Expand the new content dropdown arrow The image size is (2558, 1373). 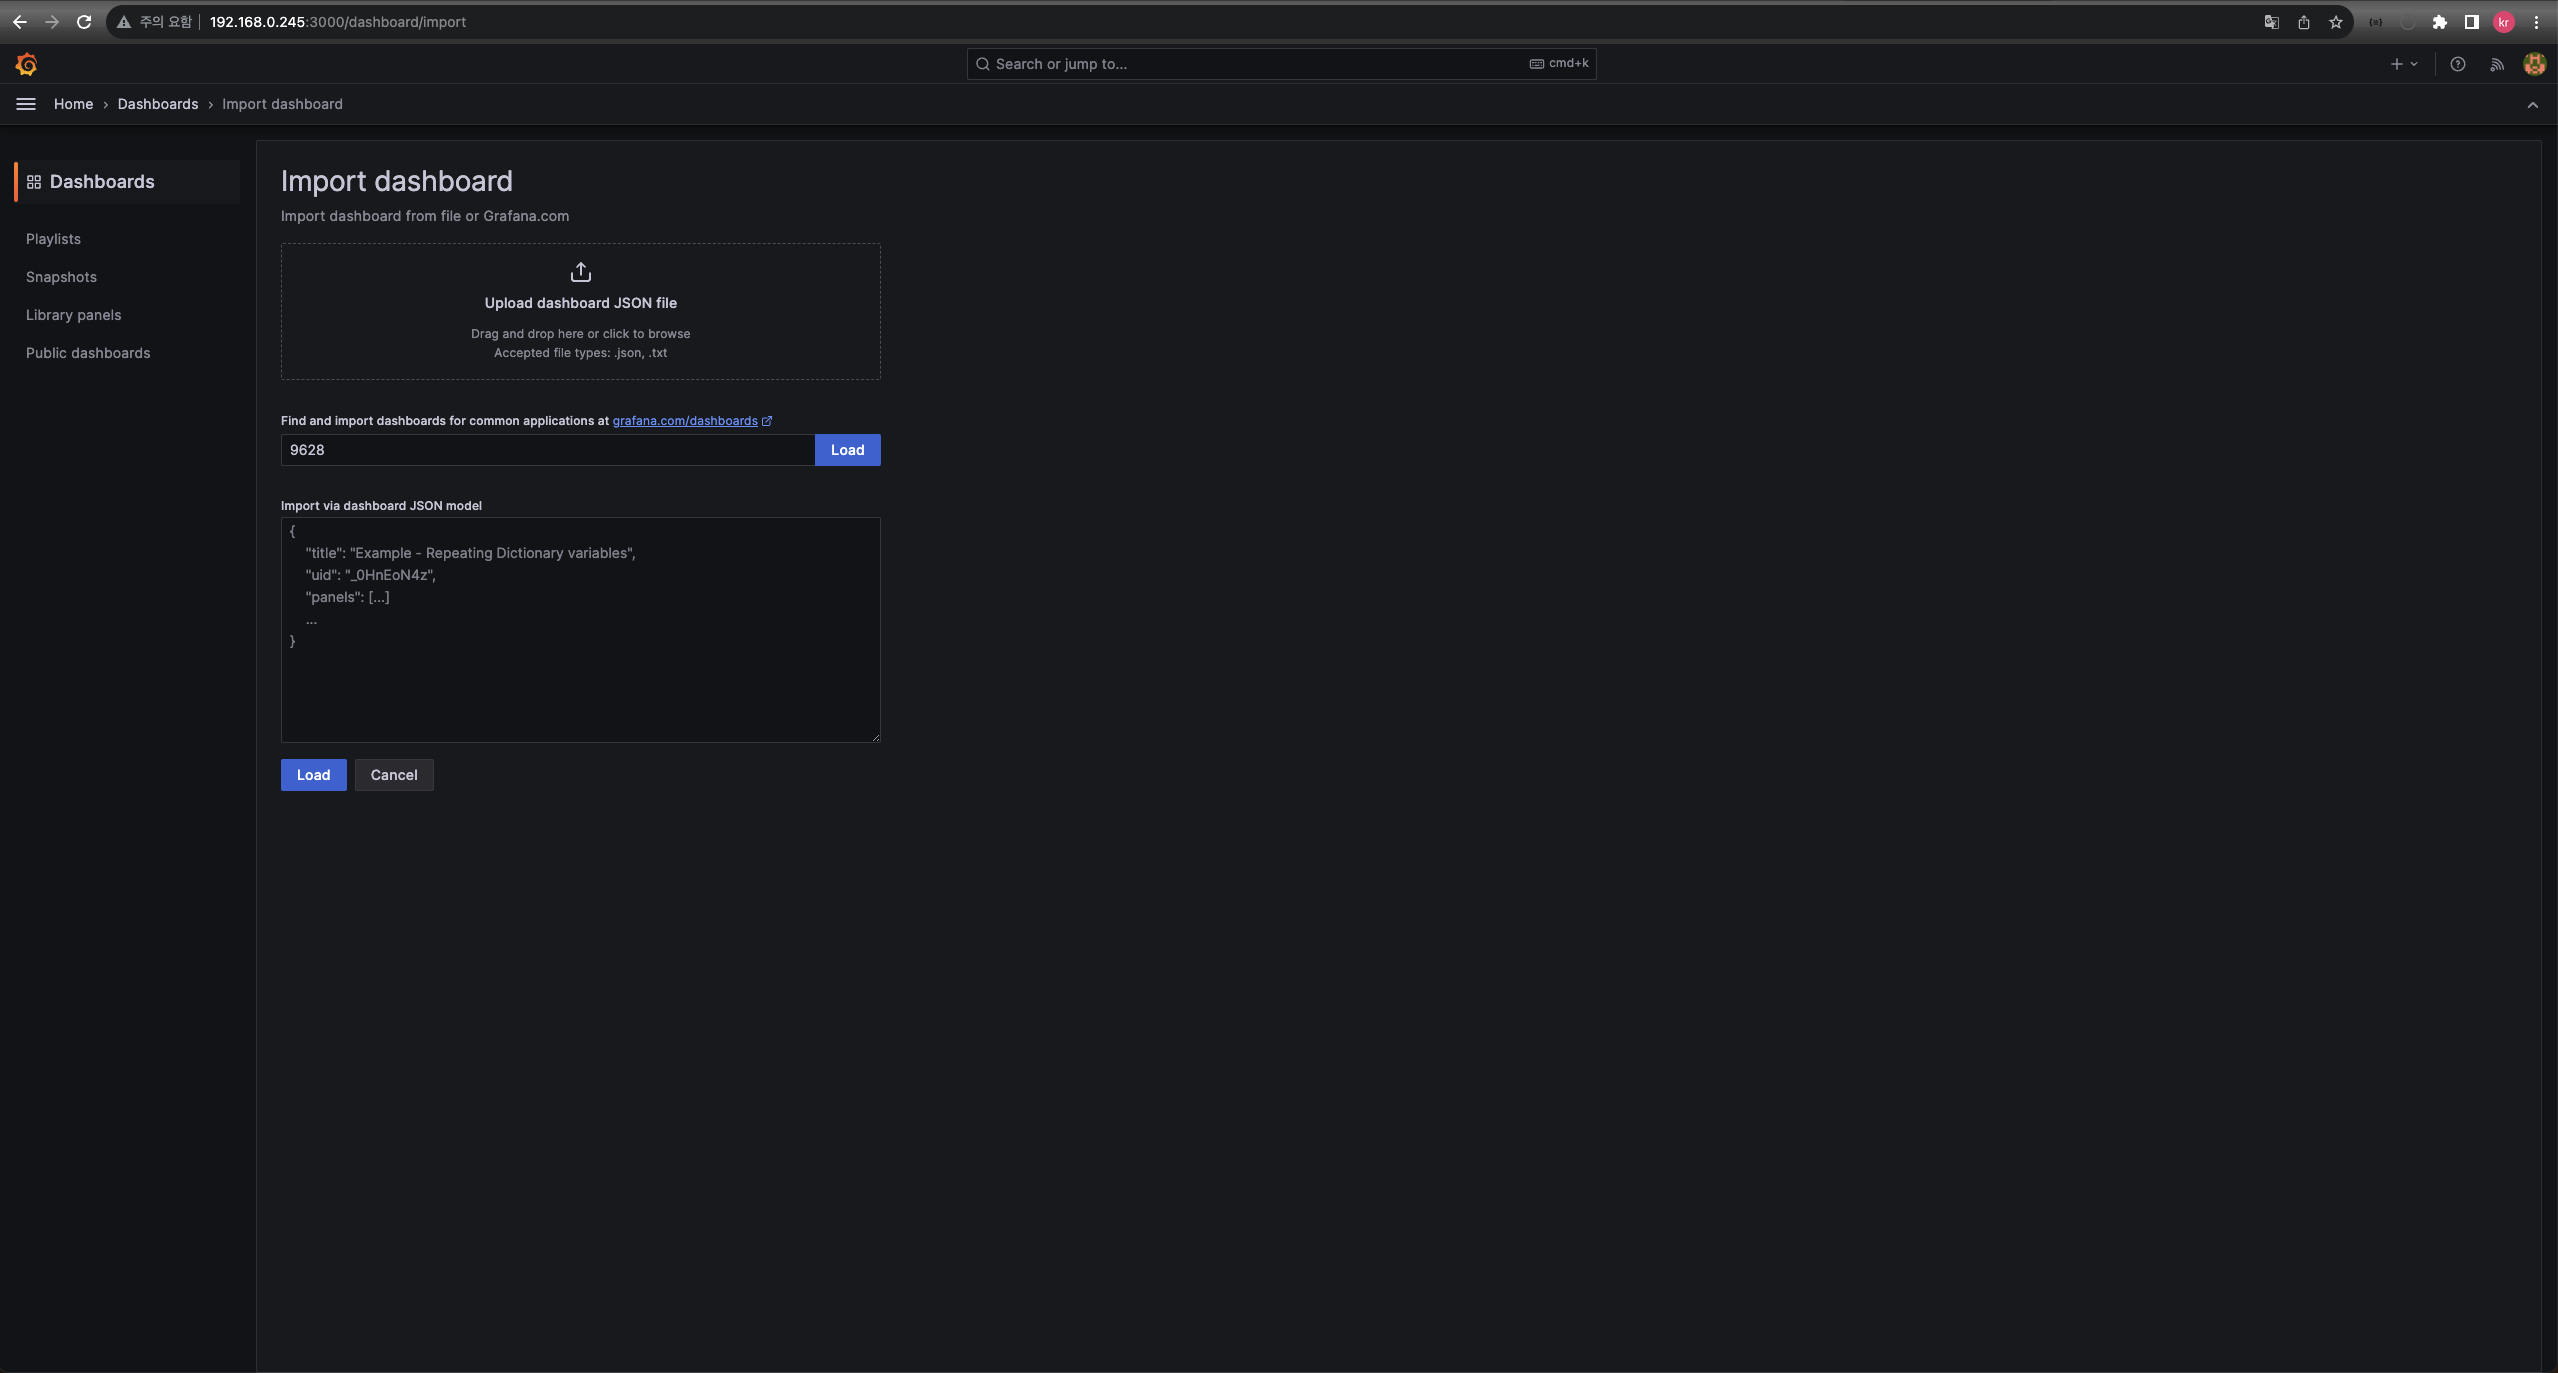(2412, 63)
